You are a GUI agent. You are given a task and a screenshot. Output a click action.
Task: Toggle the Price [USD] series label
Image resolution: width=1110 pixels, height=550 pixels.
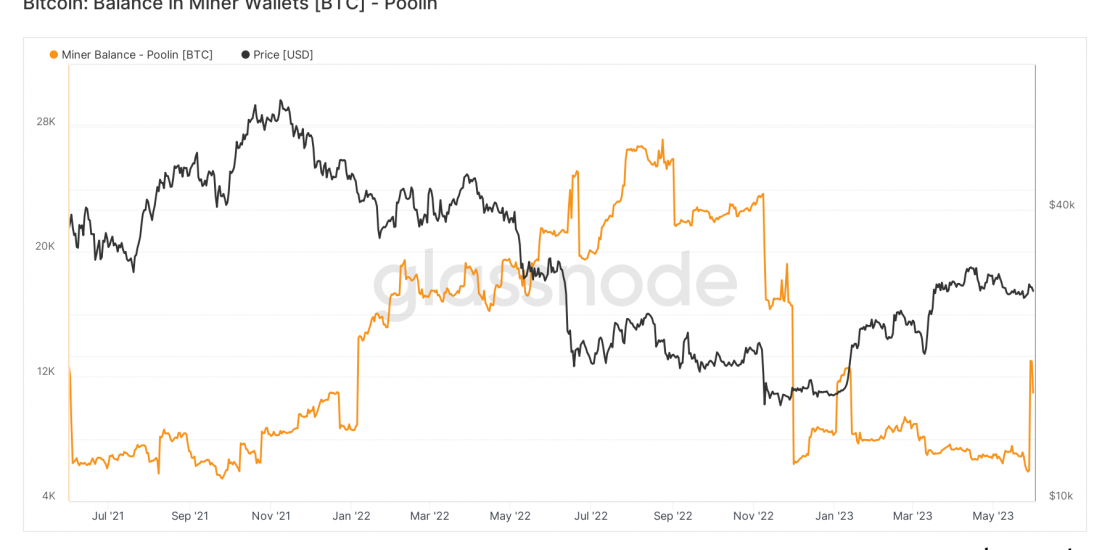283,55
